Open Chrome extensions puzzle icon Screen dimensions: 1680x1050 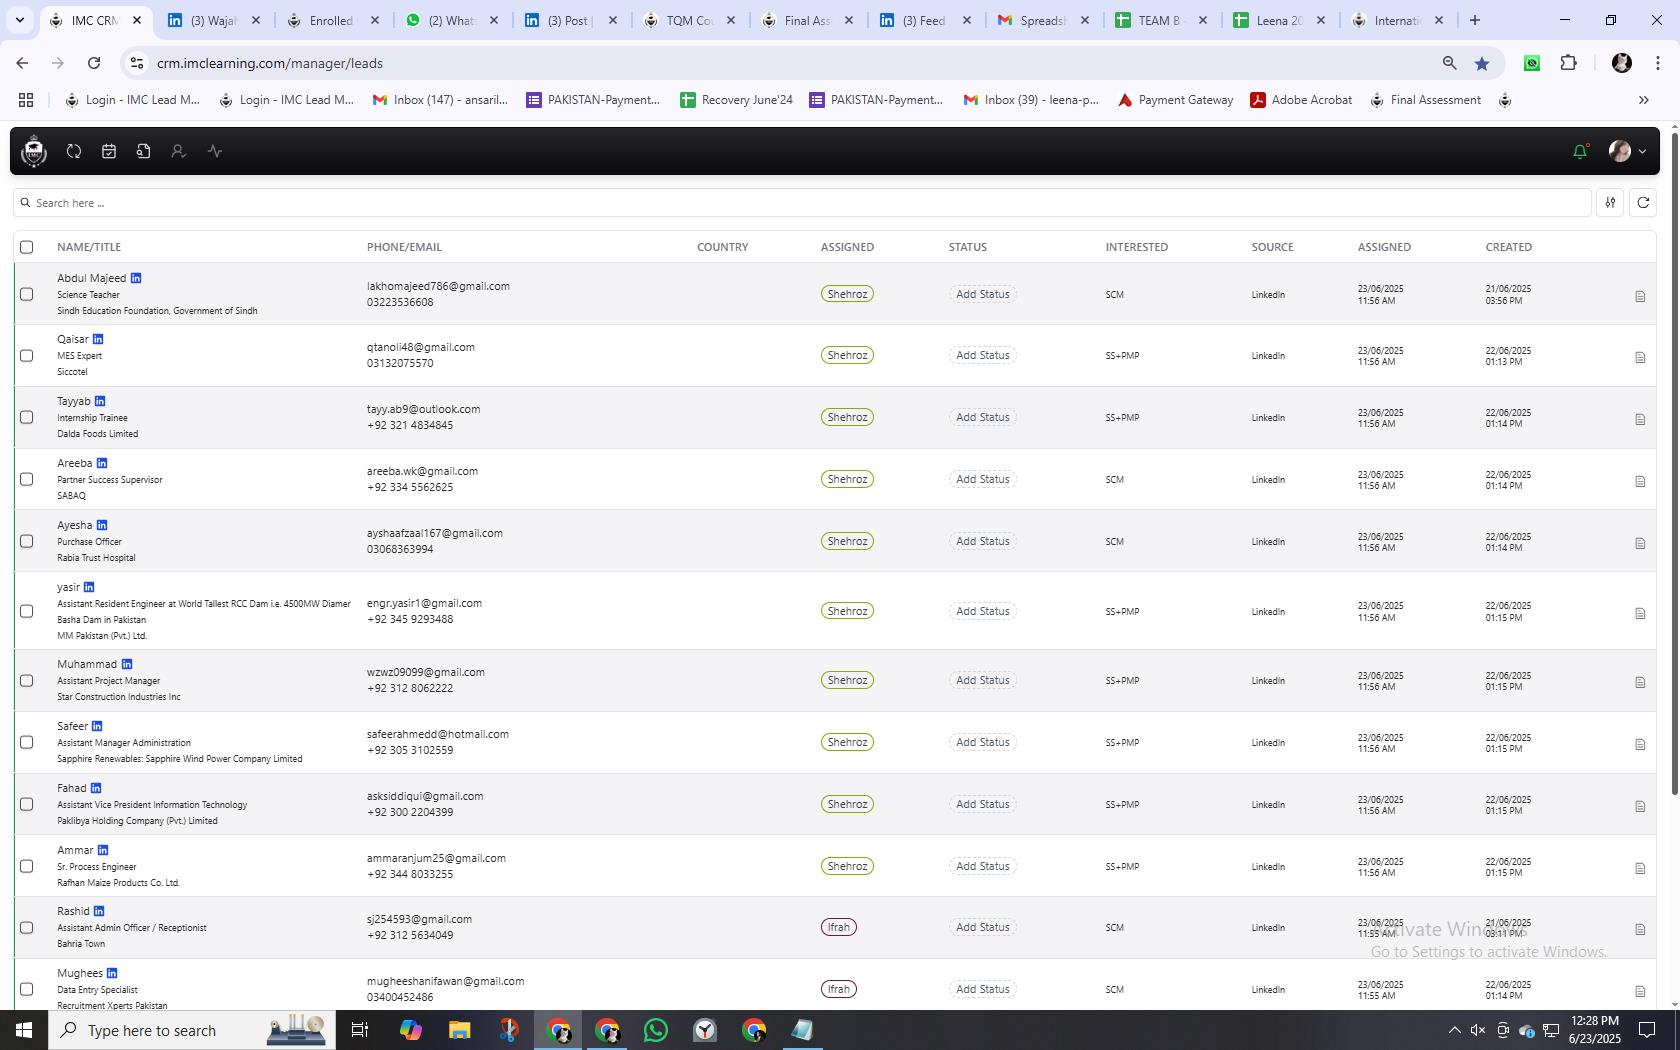click(x=1568, y=63)
